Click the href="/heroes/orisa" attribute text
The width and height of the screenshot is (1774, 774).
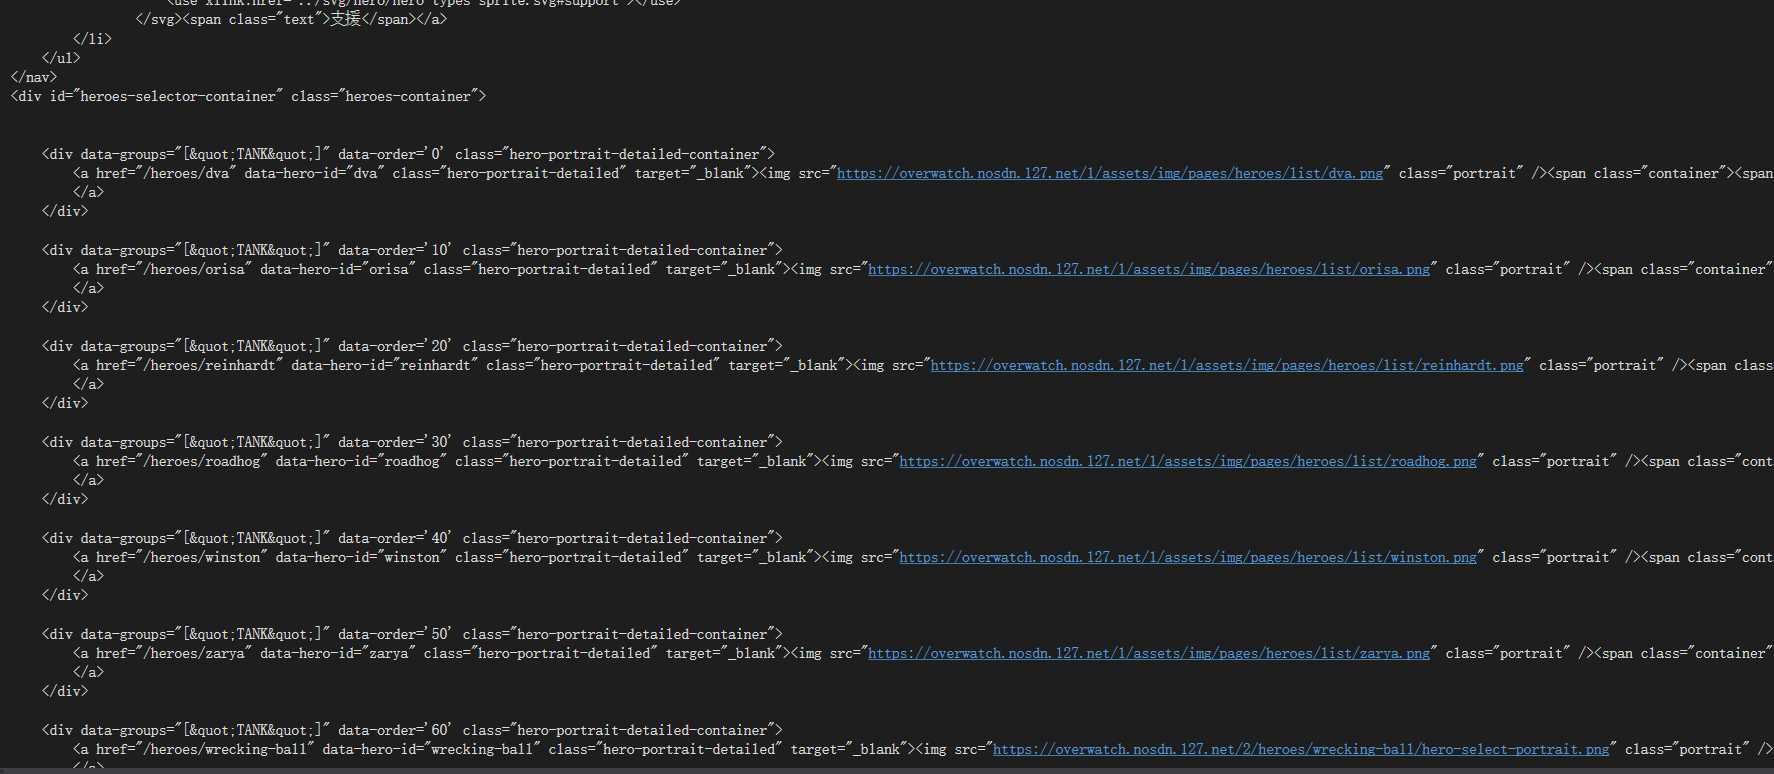click(x=174, y=269)
